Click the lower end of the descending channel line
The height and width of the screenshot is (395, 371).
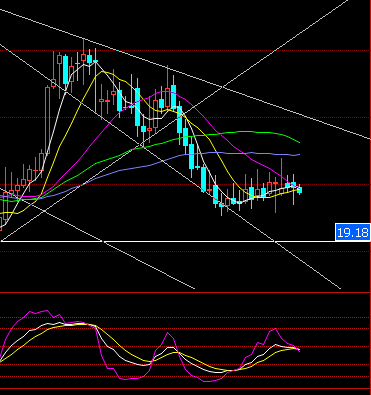(339, 288)
